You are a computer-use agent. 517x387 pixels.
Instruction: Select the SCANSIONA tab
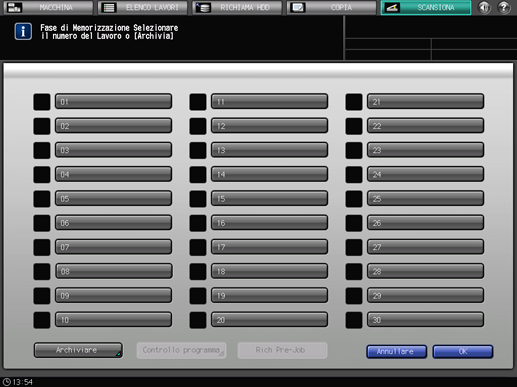point(426,7)
